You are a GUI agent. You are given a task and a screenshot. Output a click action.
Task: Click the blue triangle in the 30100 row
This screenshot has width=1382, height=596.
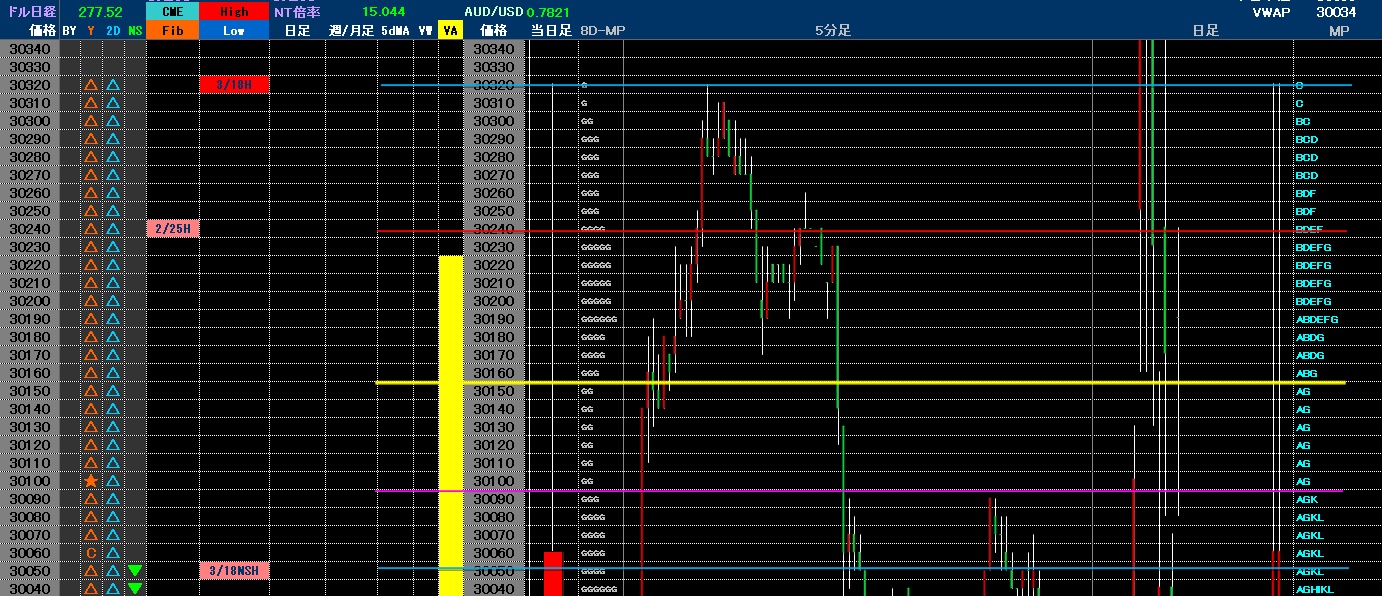click(113, 481)
